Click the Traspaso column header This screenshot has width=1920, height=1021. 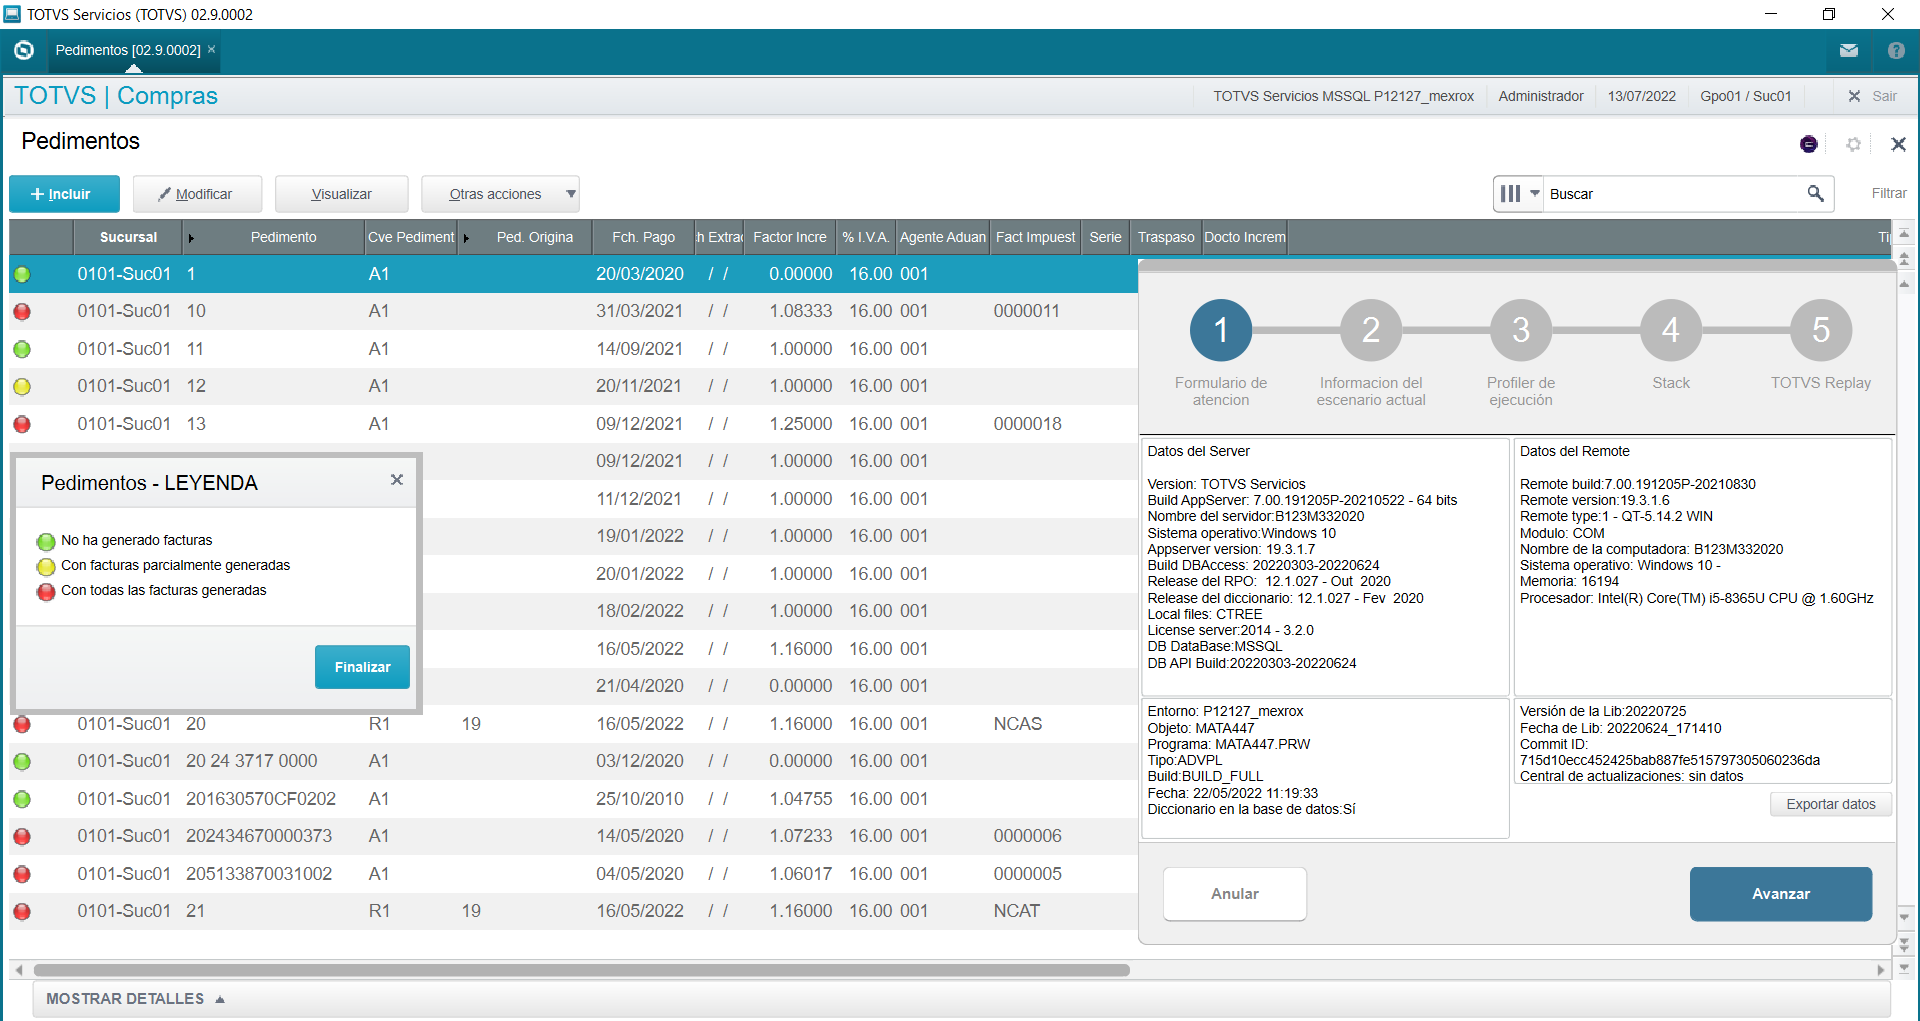pos(1165,237)
